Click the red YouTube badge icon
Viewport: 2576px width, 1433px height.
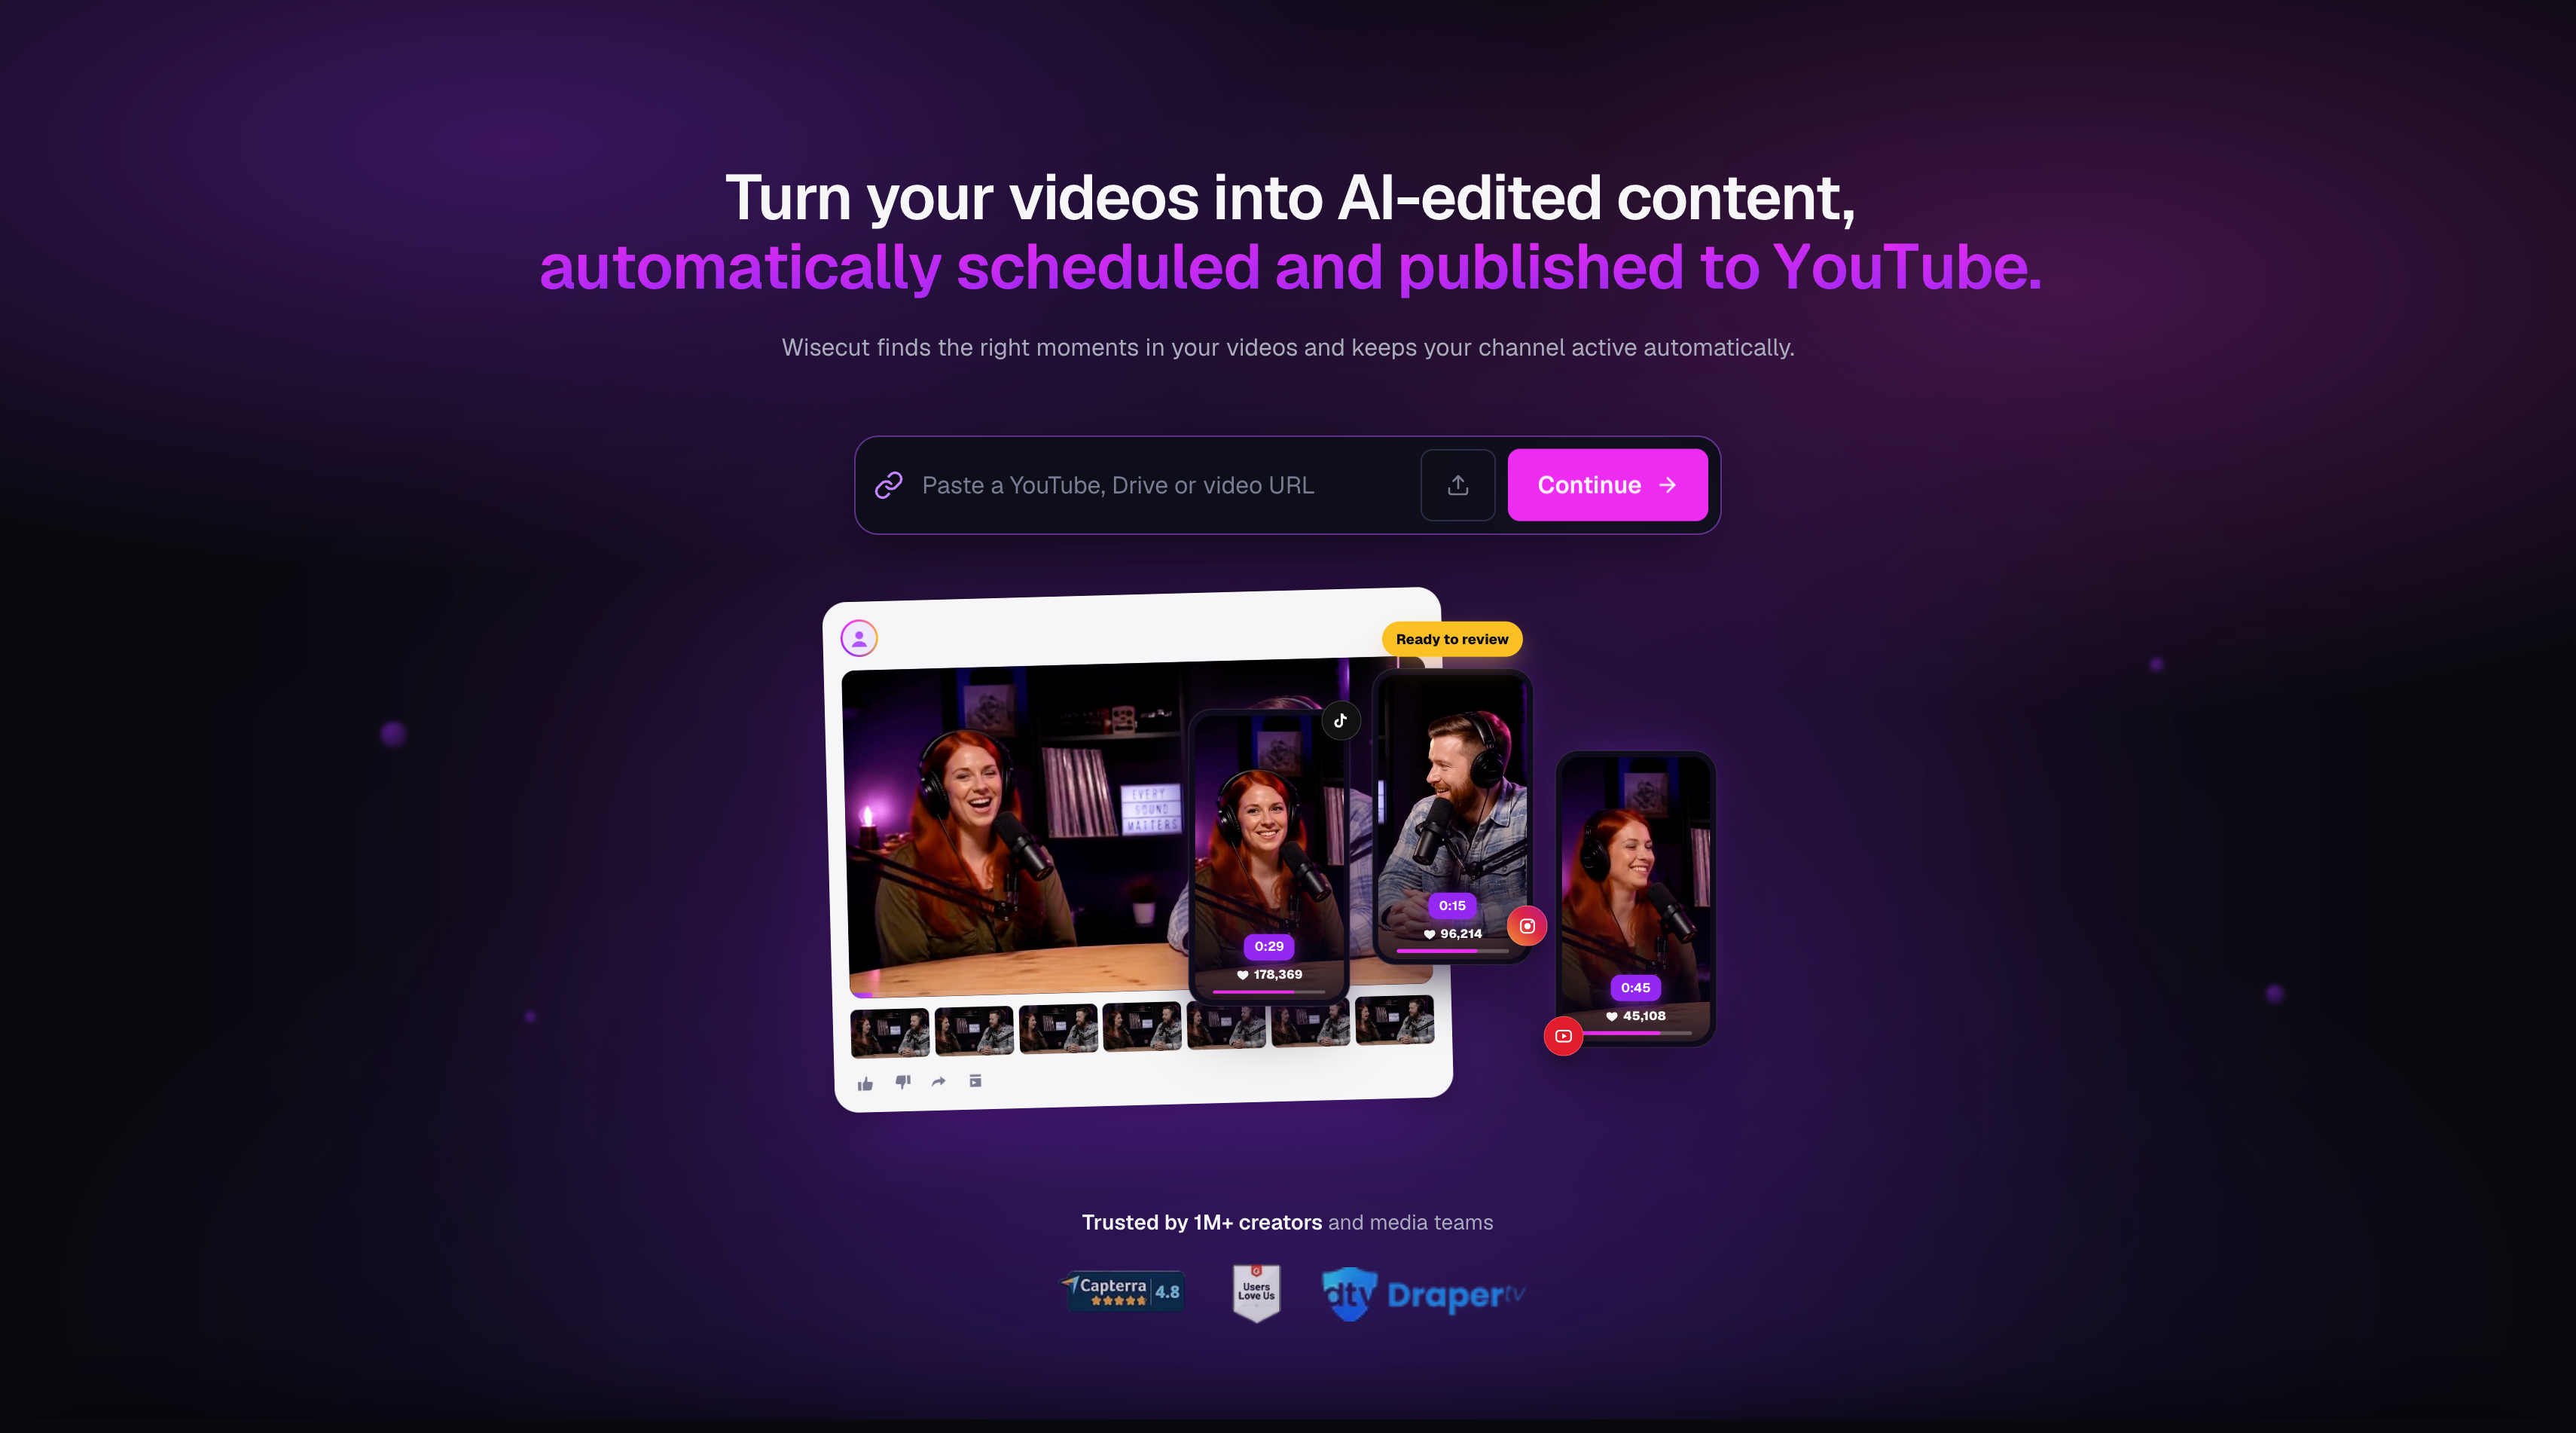click(x=1563, y=1036)
